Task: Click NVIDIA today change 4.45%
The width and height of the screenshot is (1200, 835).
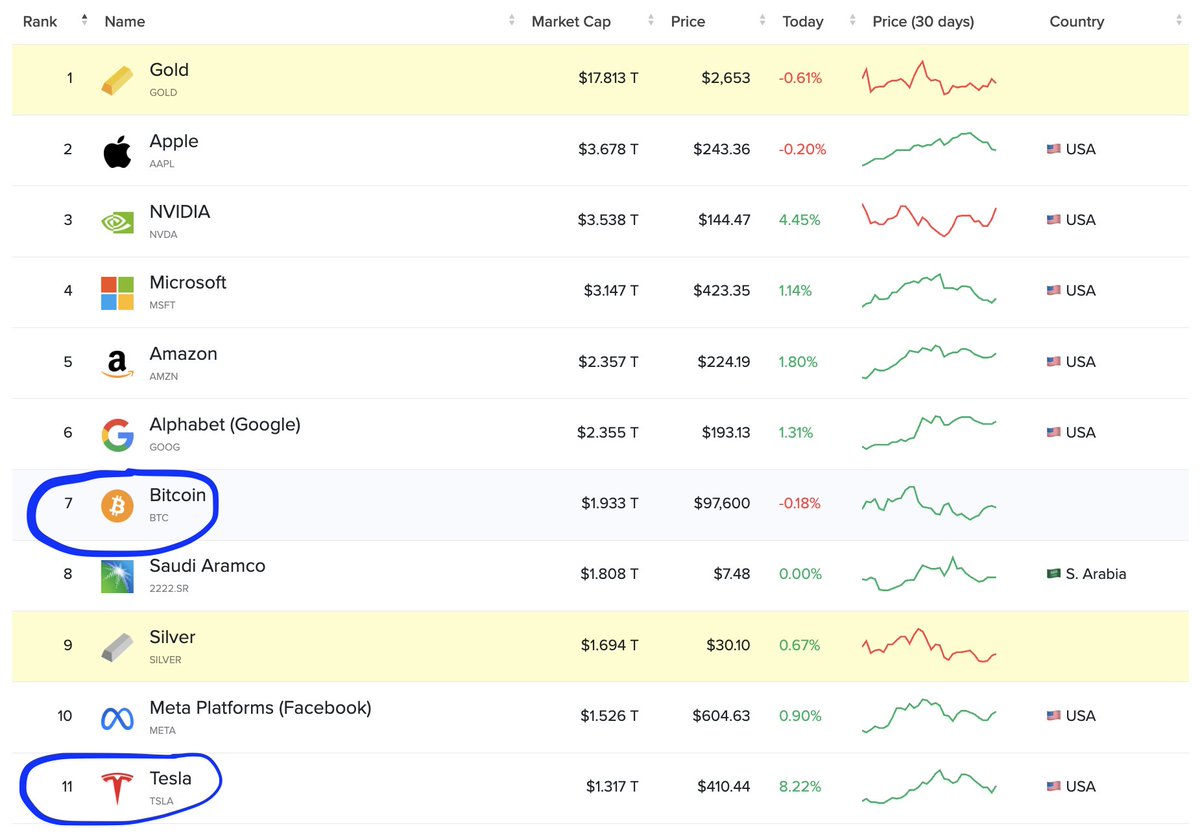Action: tap(800, 220)
